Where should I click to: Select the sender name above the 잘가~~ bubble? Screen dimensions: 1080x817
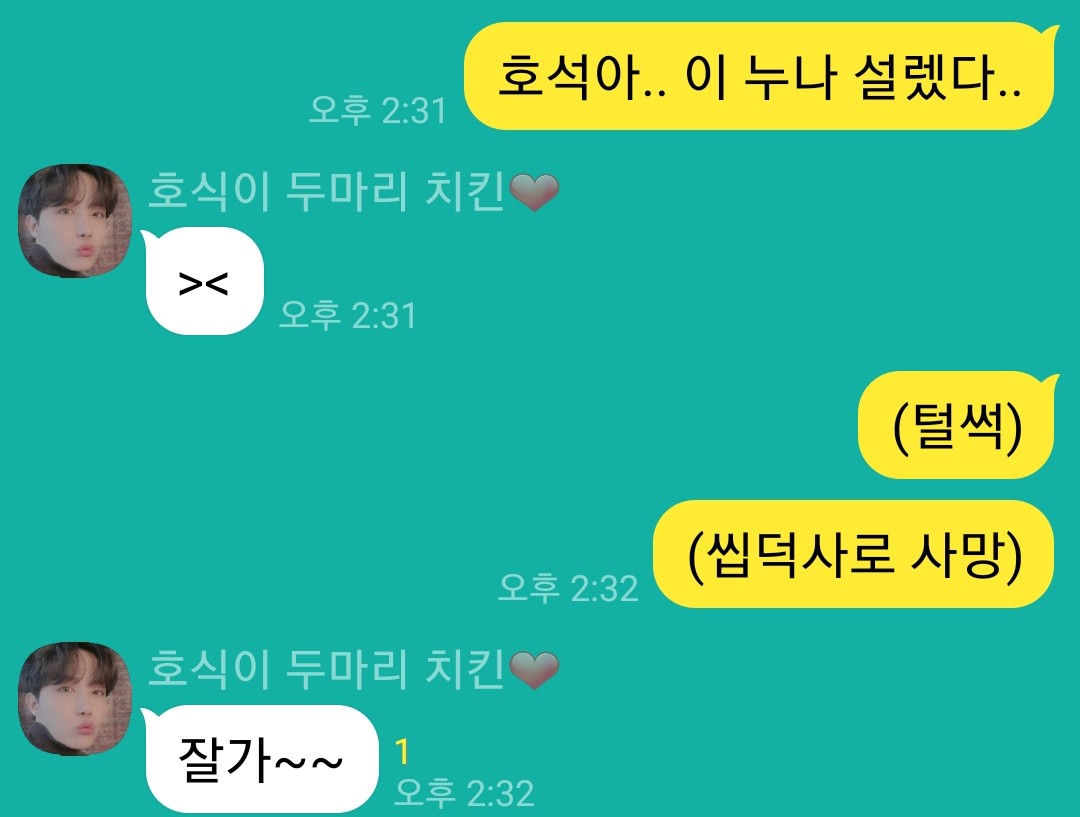click(x=353, y=669)
